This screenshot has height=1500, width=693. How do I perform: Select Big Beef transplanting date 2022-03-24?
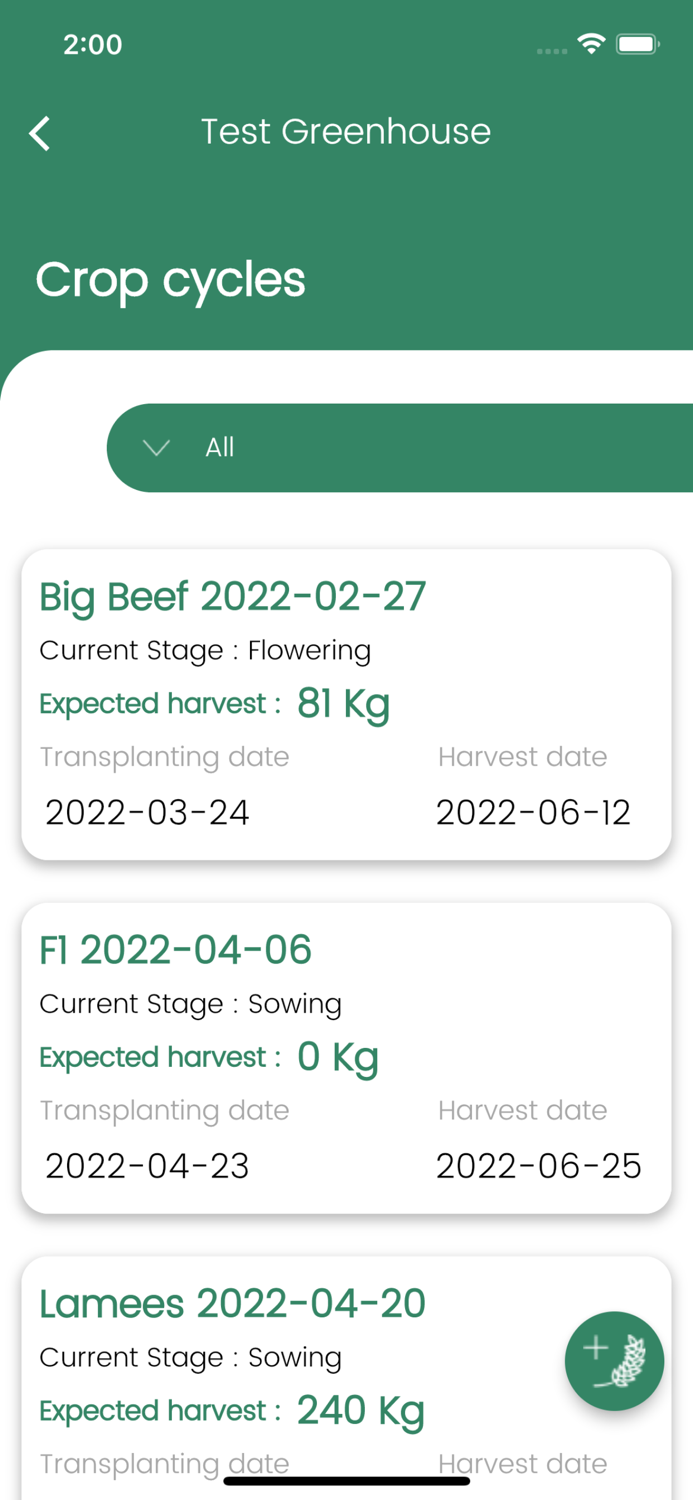pos(147,812)
